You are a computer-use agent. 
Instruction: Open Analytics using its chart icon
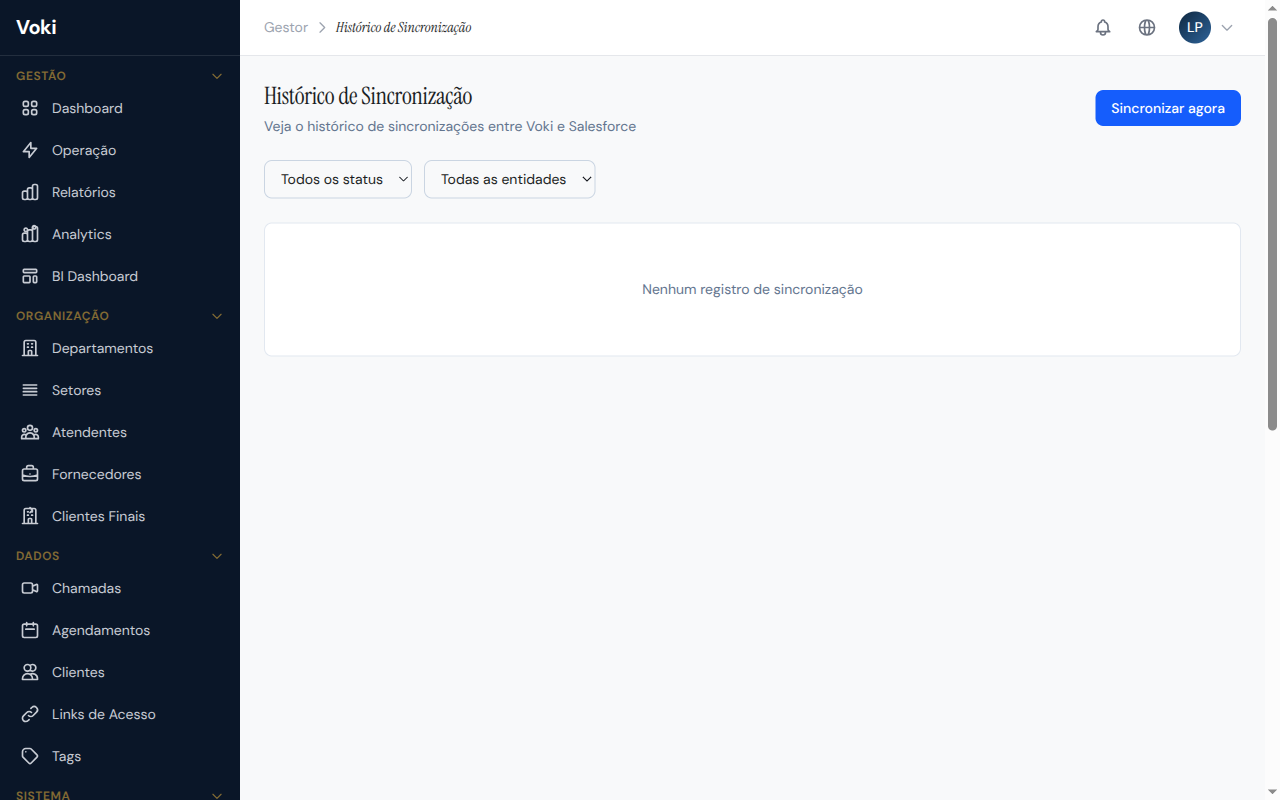coord(30,234)
